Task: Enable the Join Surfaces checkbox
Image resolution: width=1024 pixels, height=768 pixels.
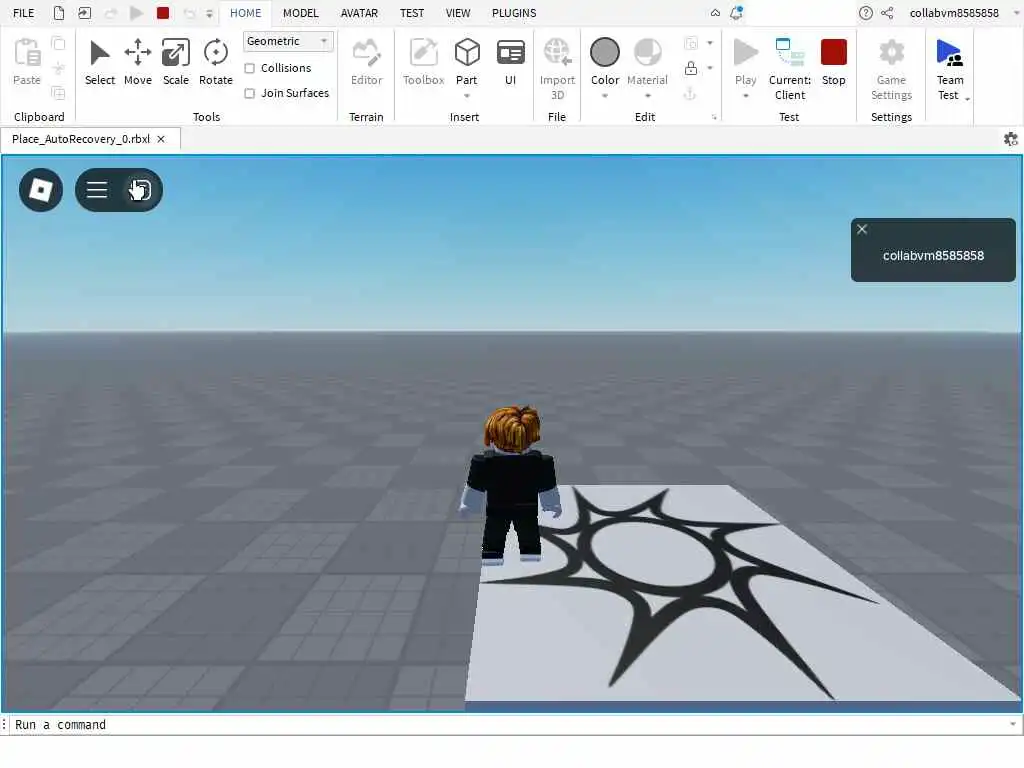Action: click(x=249, y=93)
